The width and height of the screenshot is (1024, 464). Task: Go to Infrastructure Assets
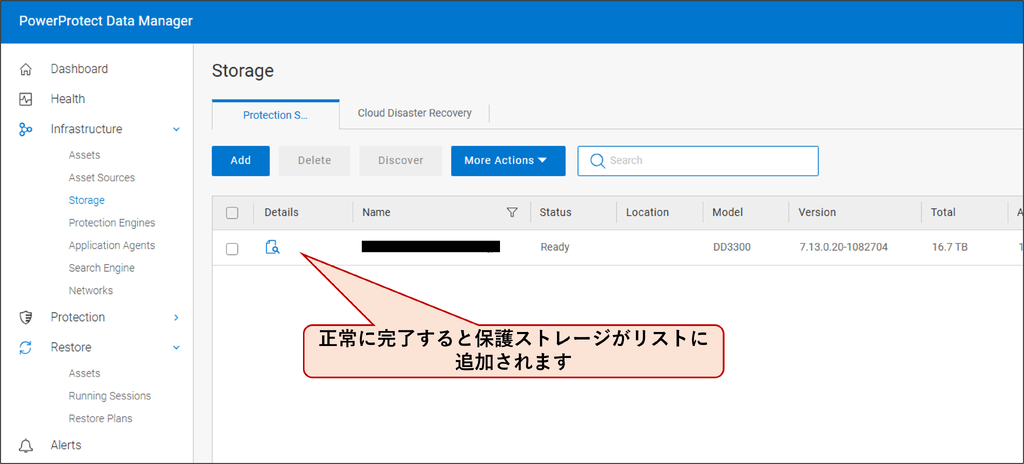tap(84, 156)
